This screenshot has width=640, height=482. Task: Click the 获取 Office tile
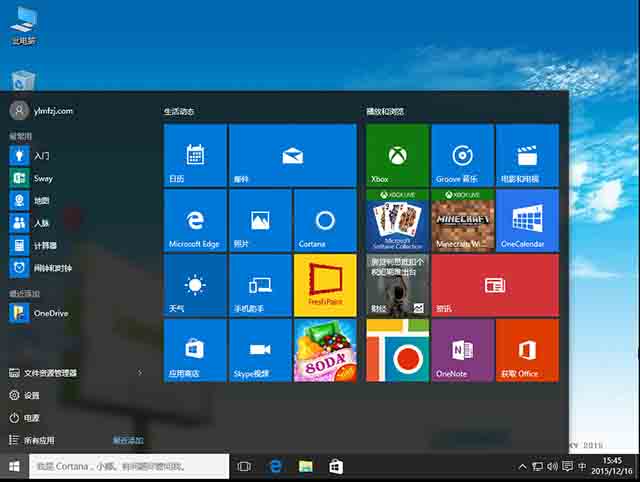pos(527,350)
